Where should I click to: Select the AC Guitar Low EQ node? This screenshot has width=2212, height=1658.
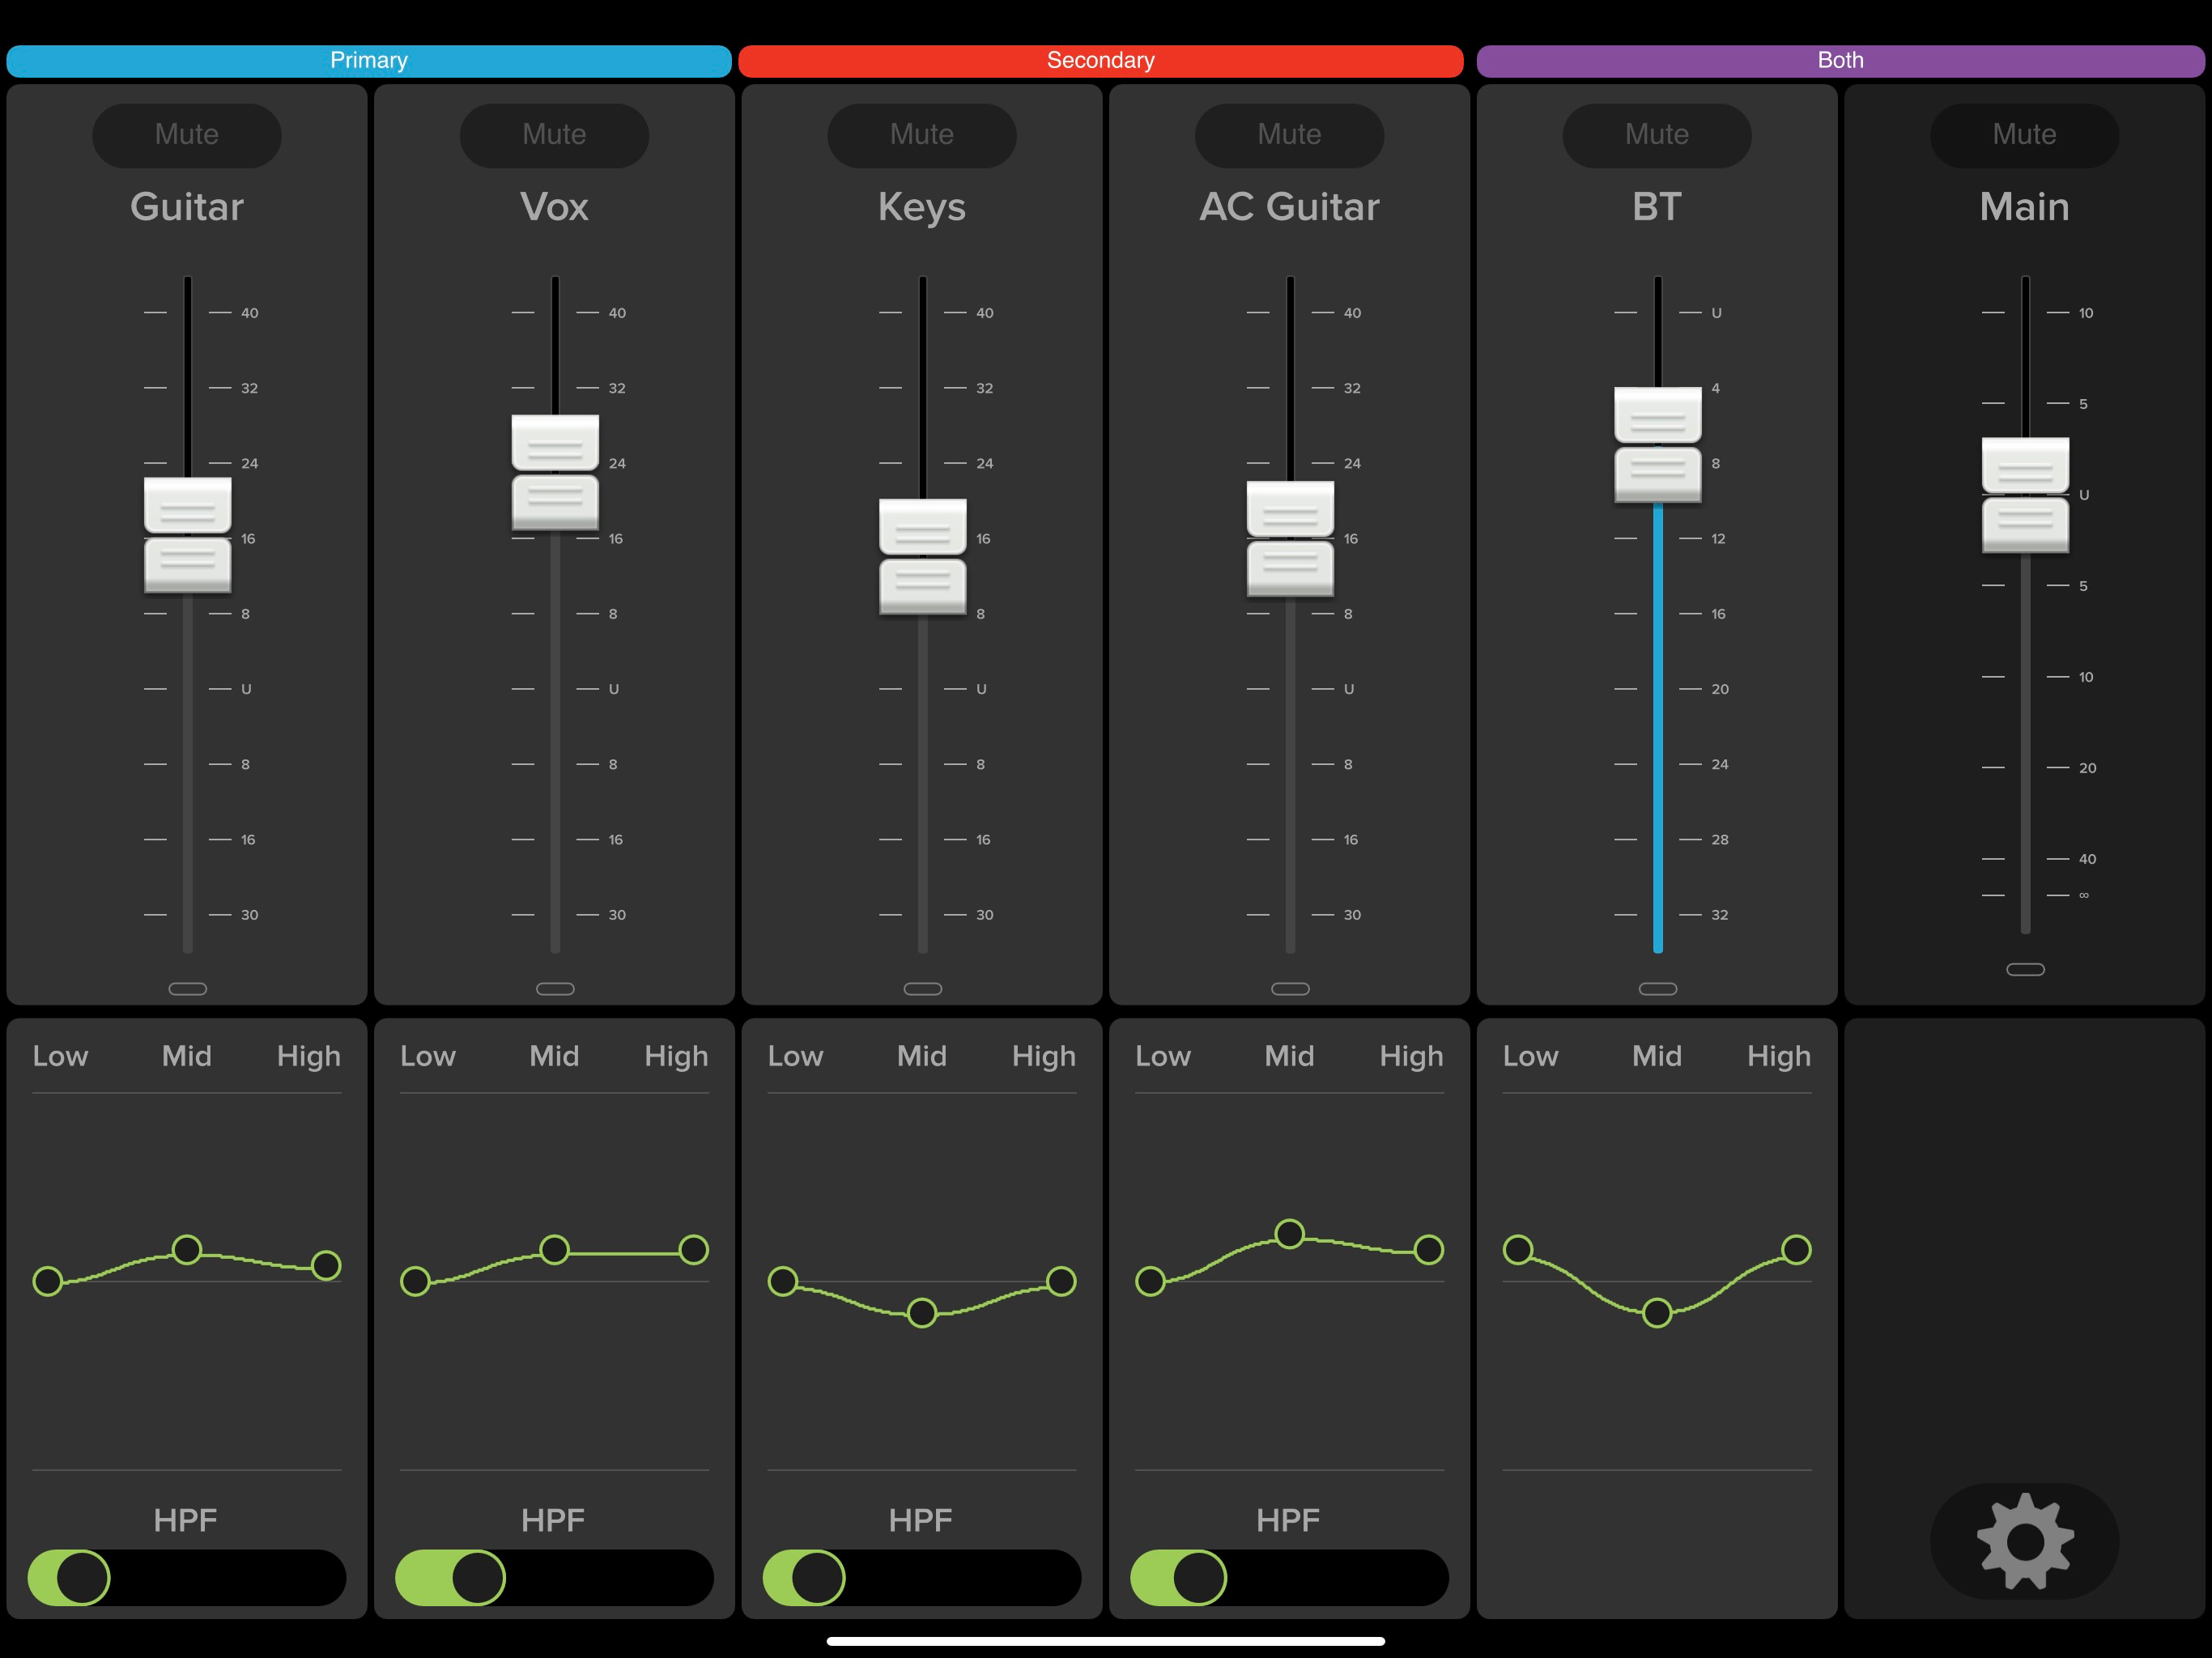pyautogui.click(x=1150, y=1281)
